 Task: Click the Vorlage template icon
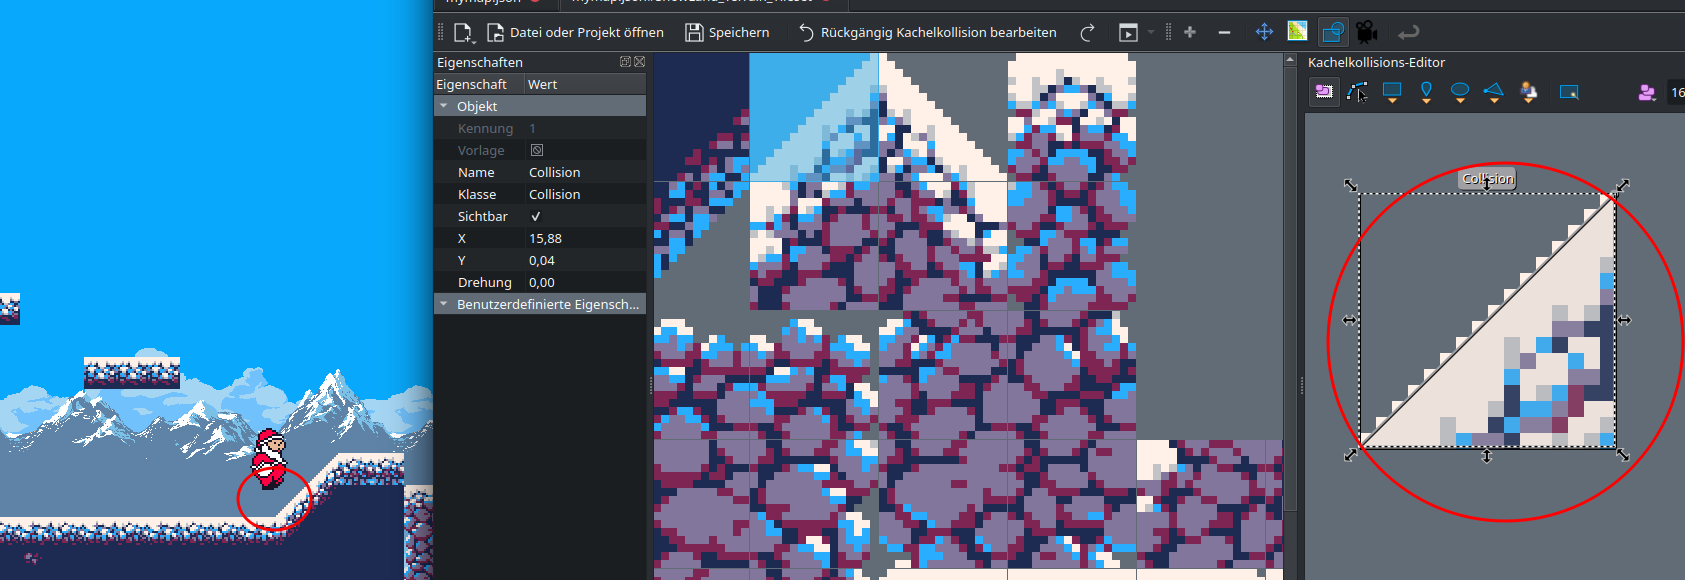click(537, 150)
